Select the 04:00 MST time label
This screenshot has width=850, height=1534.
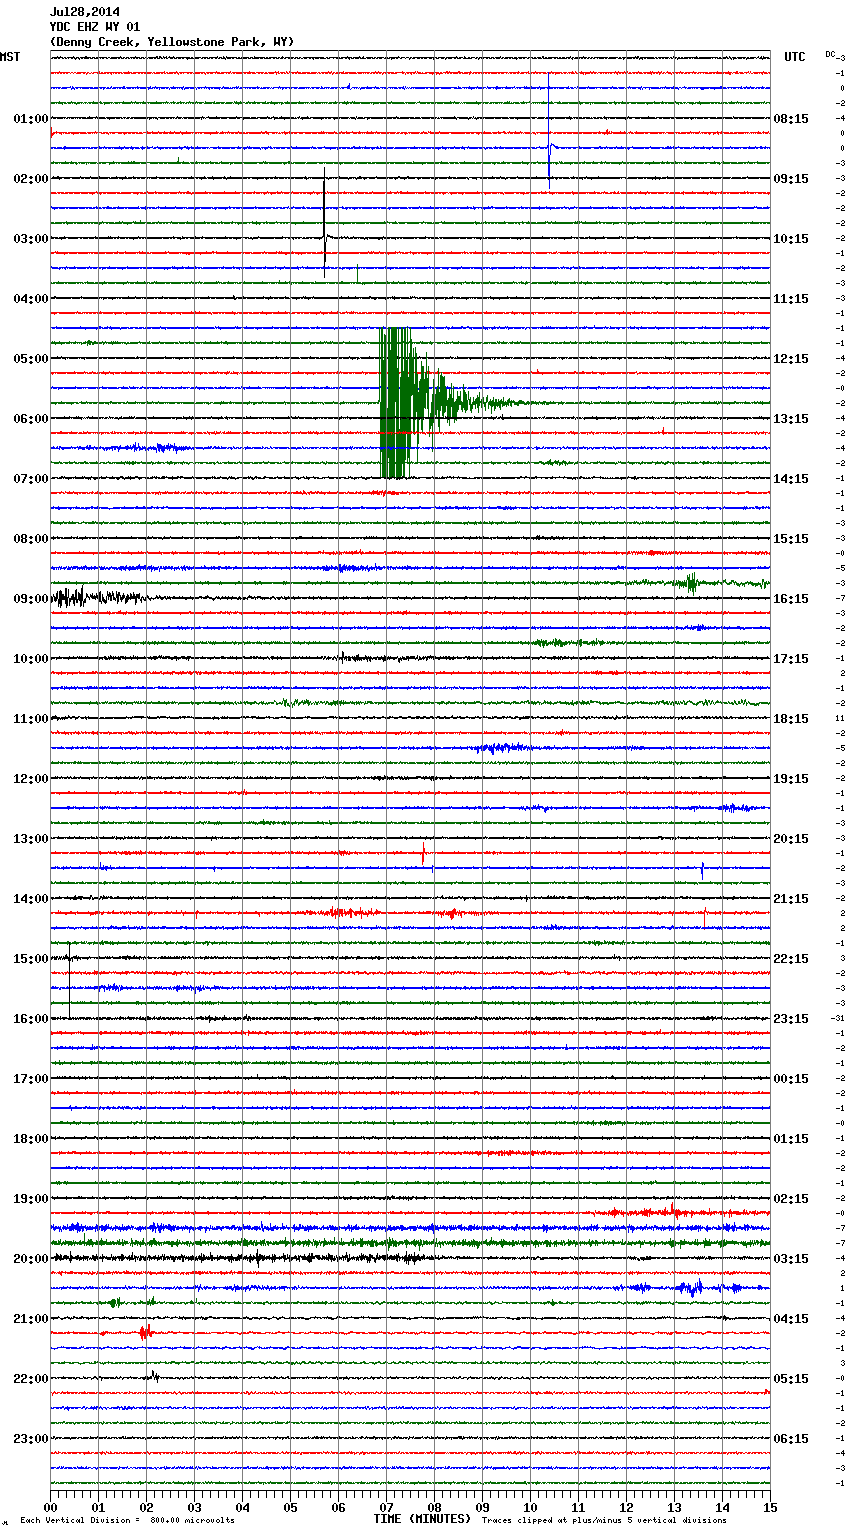coord(31,299)
